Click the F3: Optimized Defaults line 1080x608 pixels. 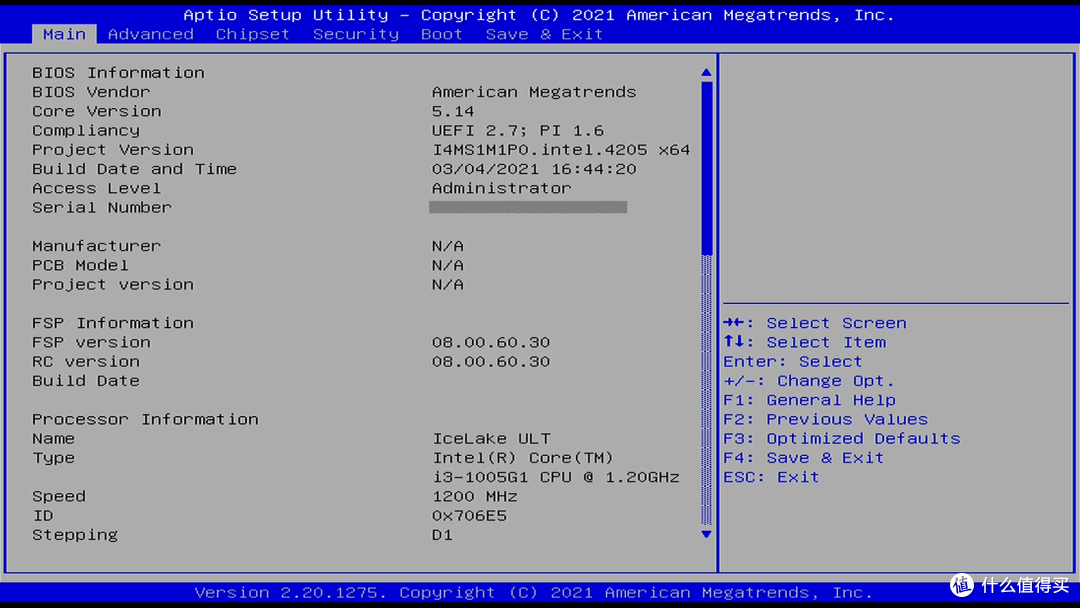[842, 439]
